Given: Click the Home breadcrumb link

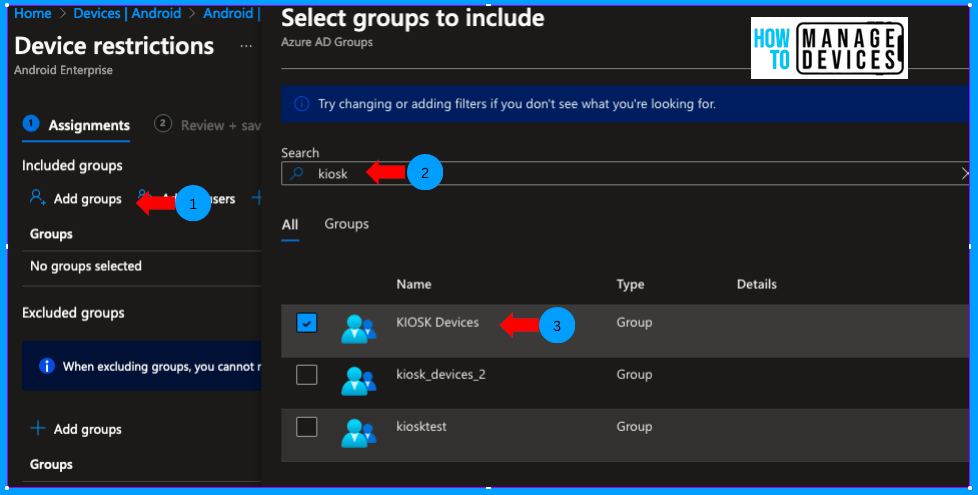Looking at the screenshot, I should click(x=32, y=13).
